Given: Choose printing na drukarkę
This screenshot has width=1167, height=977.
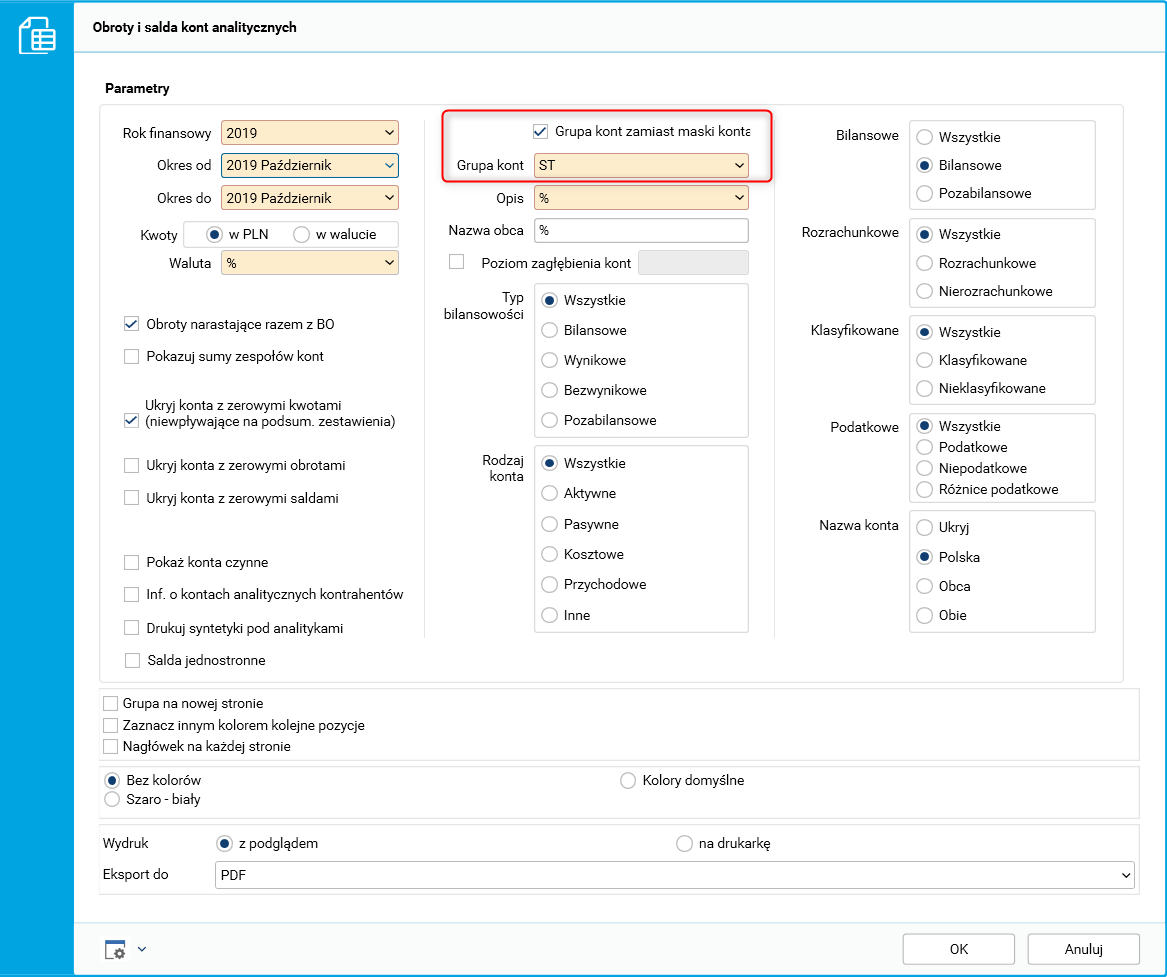Looking at the screenshot, I should click(x=685, y=843).
